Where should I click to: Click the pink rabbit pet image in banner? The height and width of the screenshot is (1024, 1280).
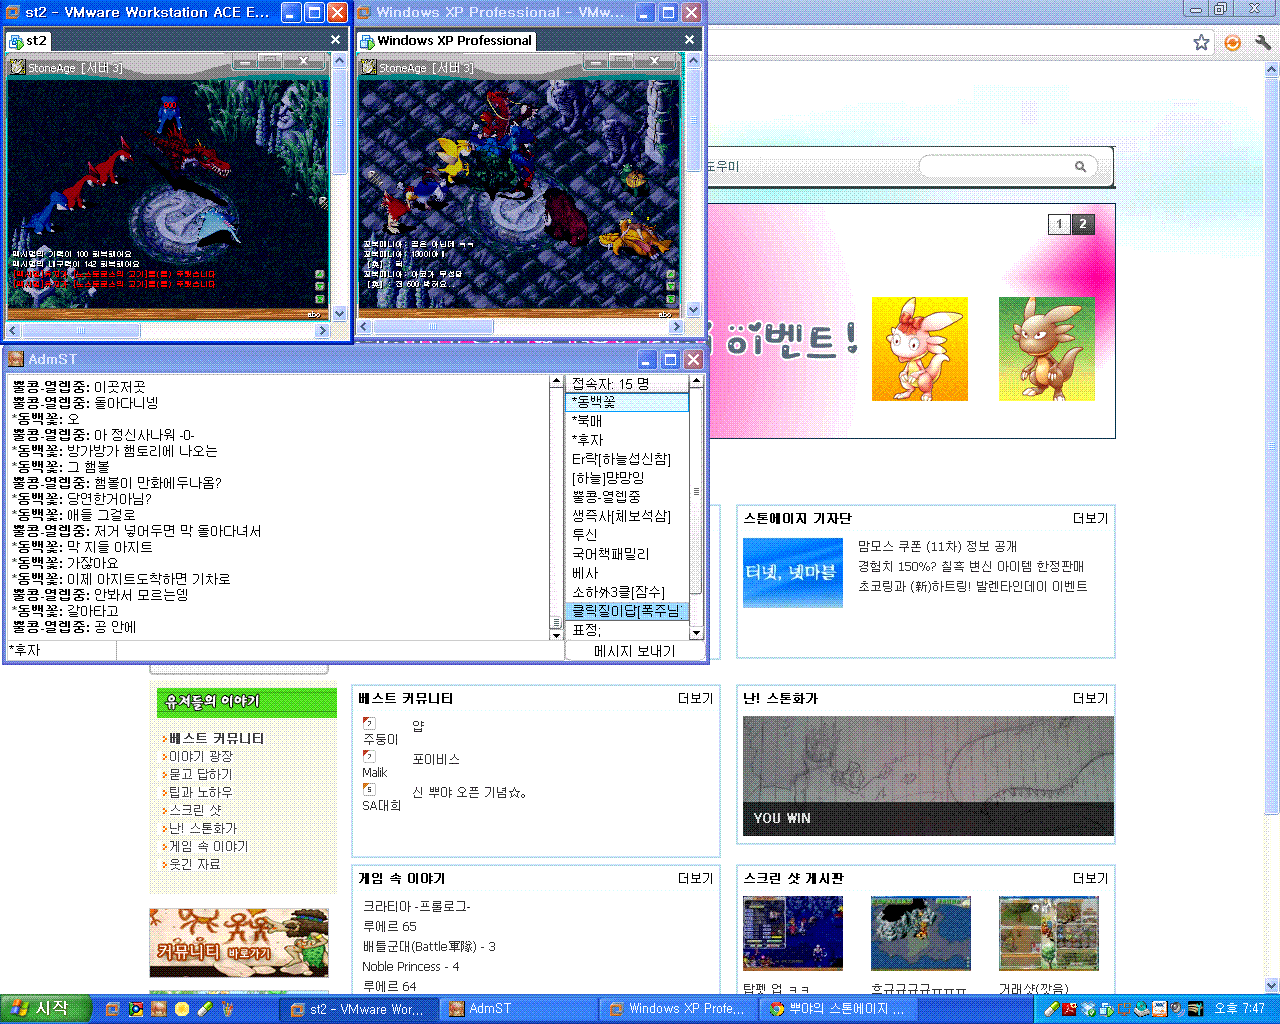click(919, 348)
